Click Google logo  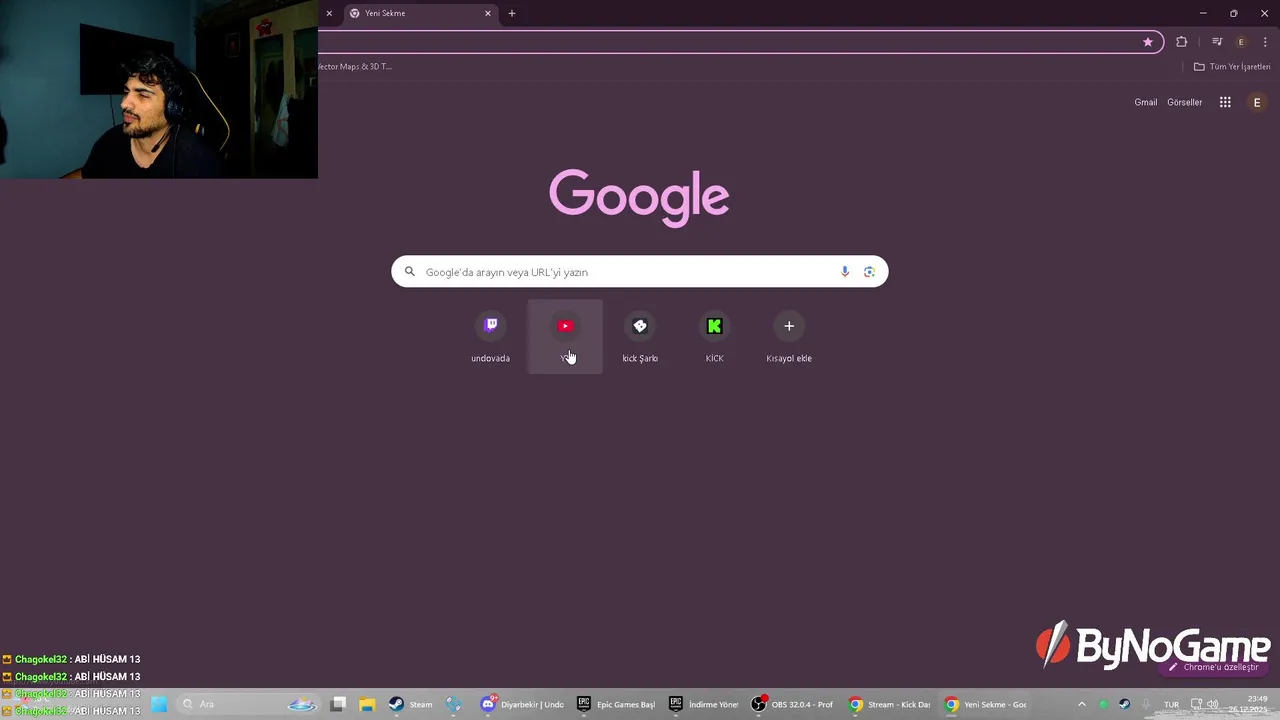(639, 196)
